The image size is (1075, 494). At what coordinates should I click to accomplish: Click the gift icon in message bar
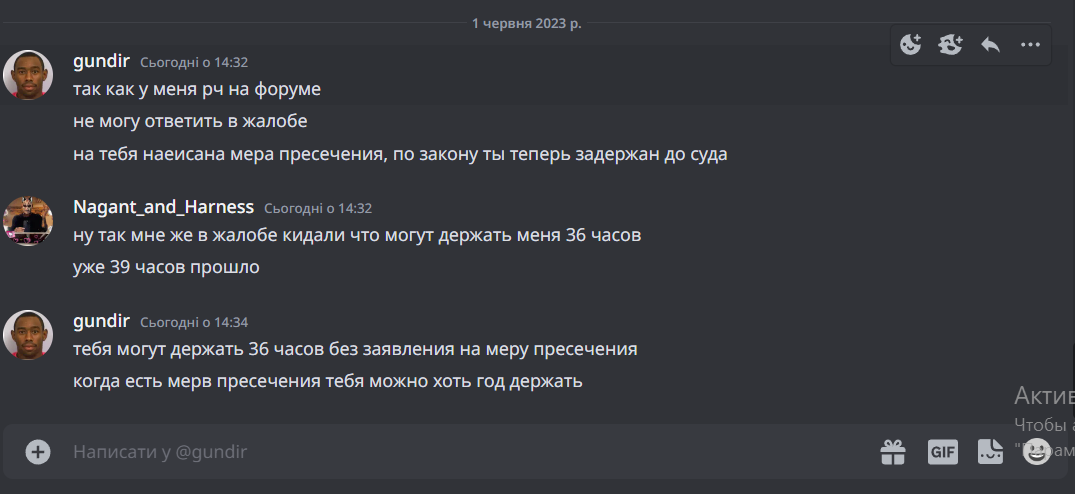click(893, 452)
